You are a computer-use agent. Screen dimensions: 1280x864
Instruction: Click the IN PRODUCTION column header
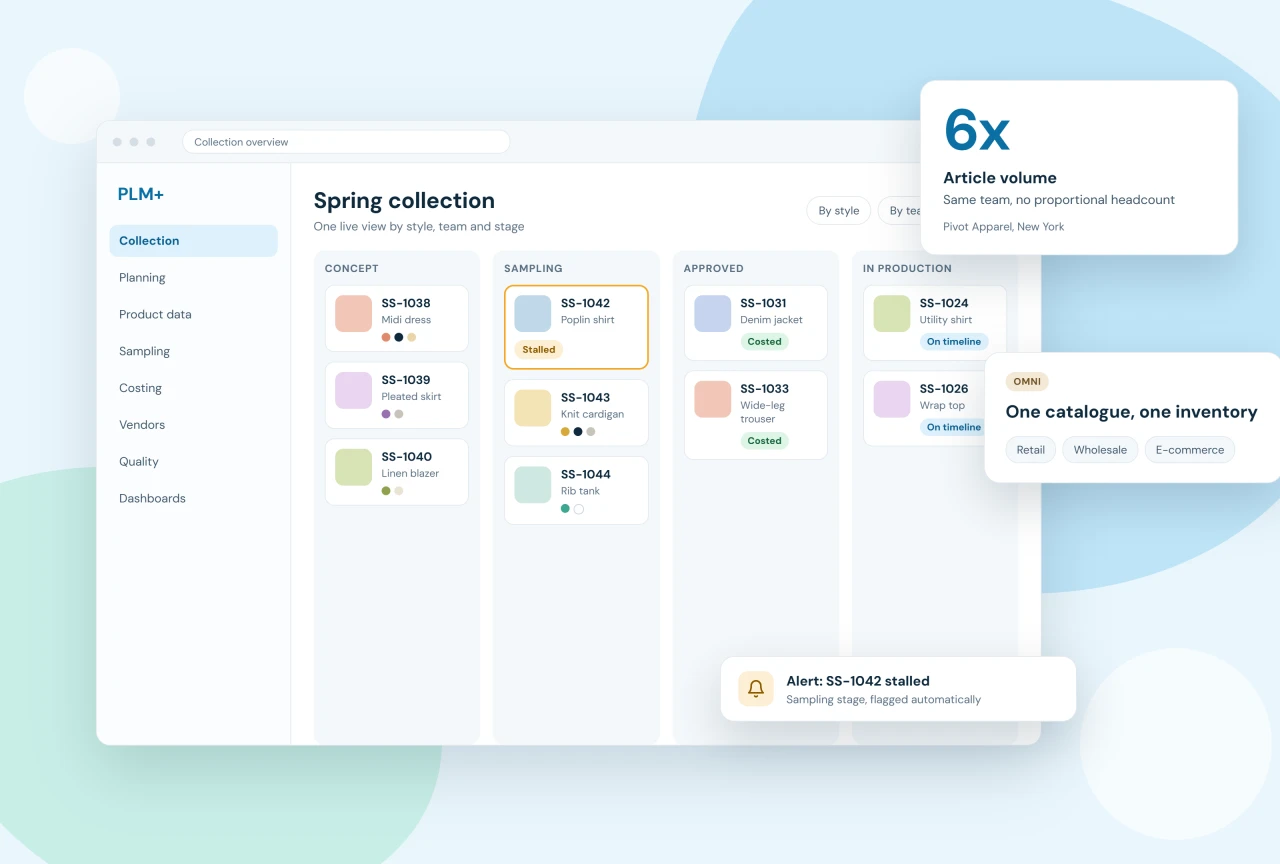click(x=908, y=269)
